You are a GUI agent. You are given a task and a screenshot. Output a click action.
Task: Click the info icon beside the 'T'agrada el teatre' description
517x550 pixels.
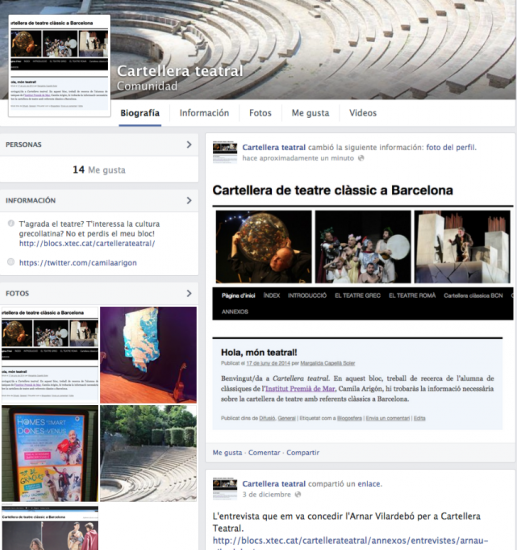coord(11,223)
